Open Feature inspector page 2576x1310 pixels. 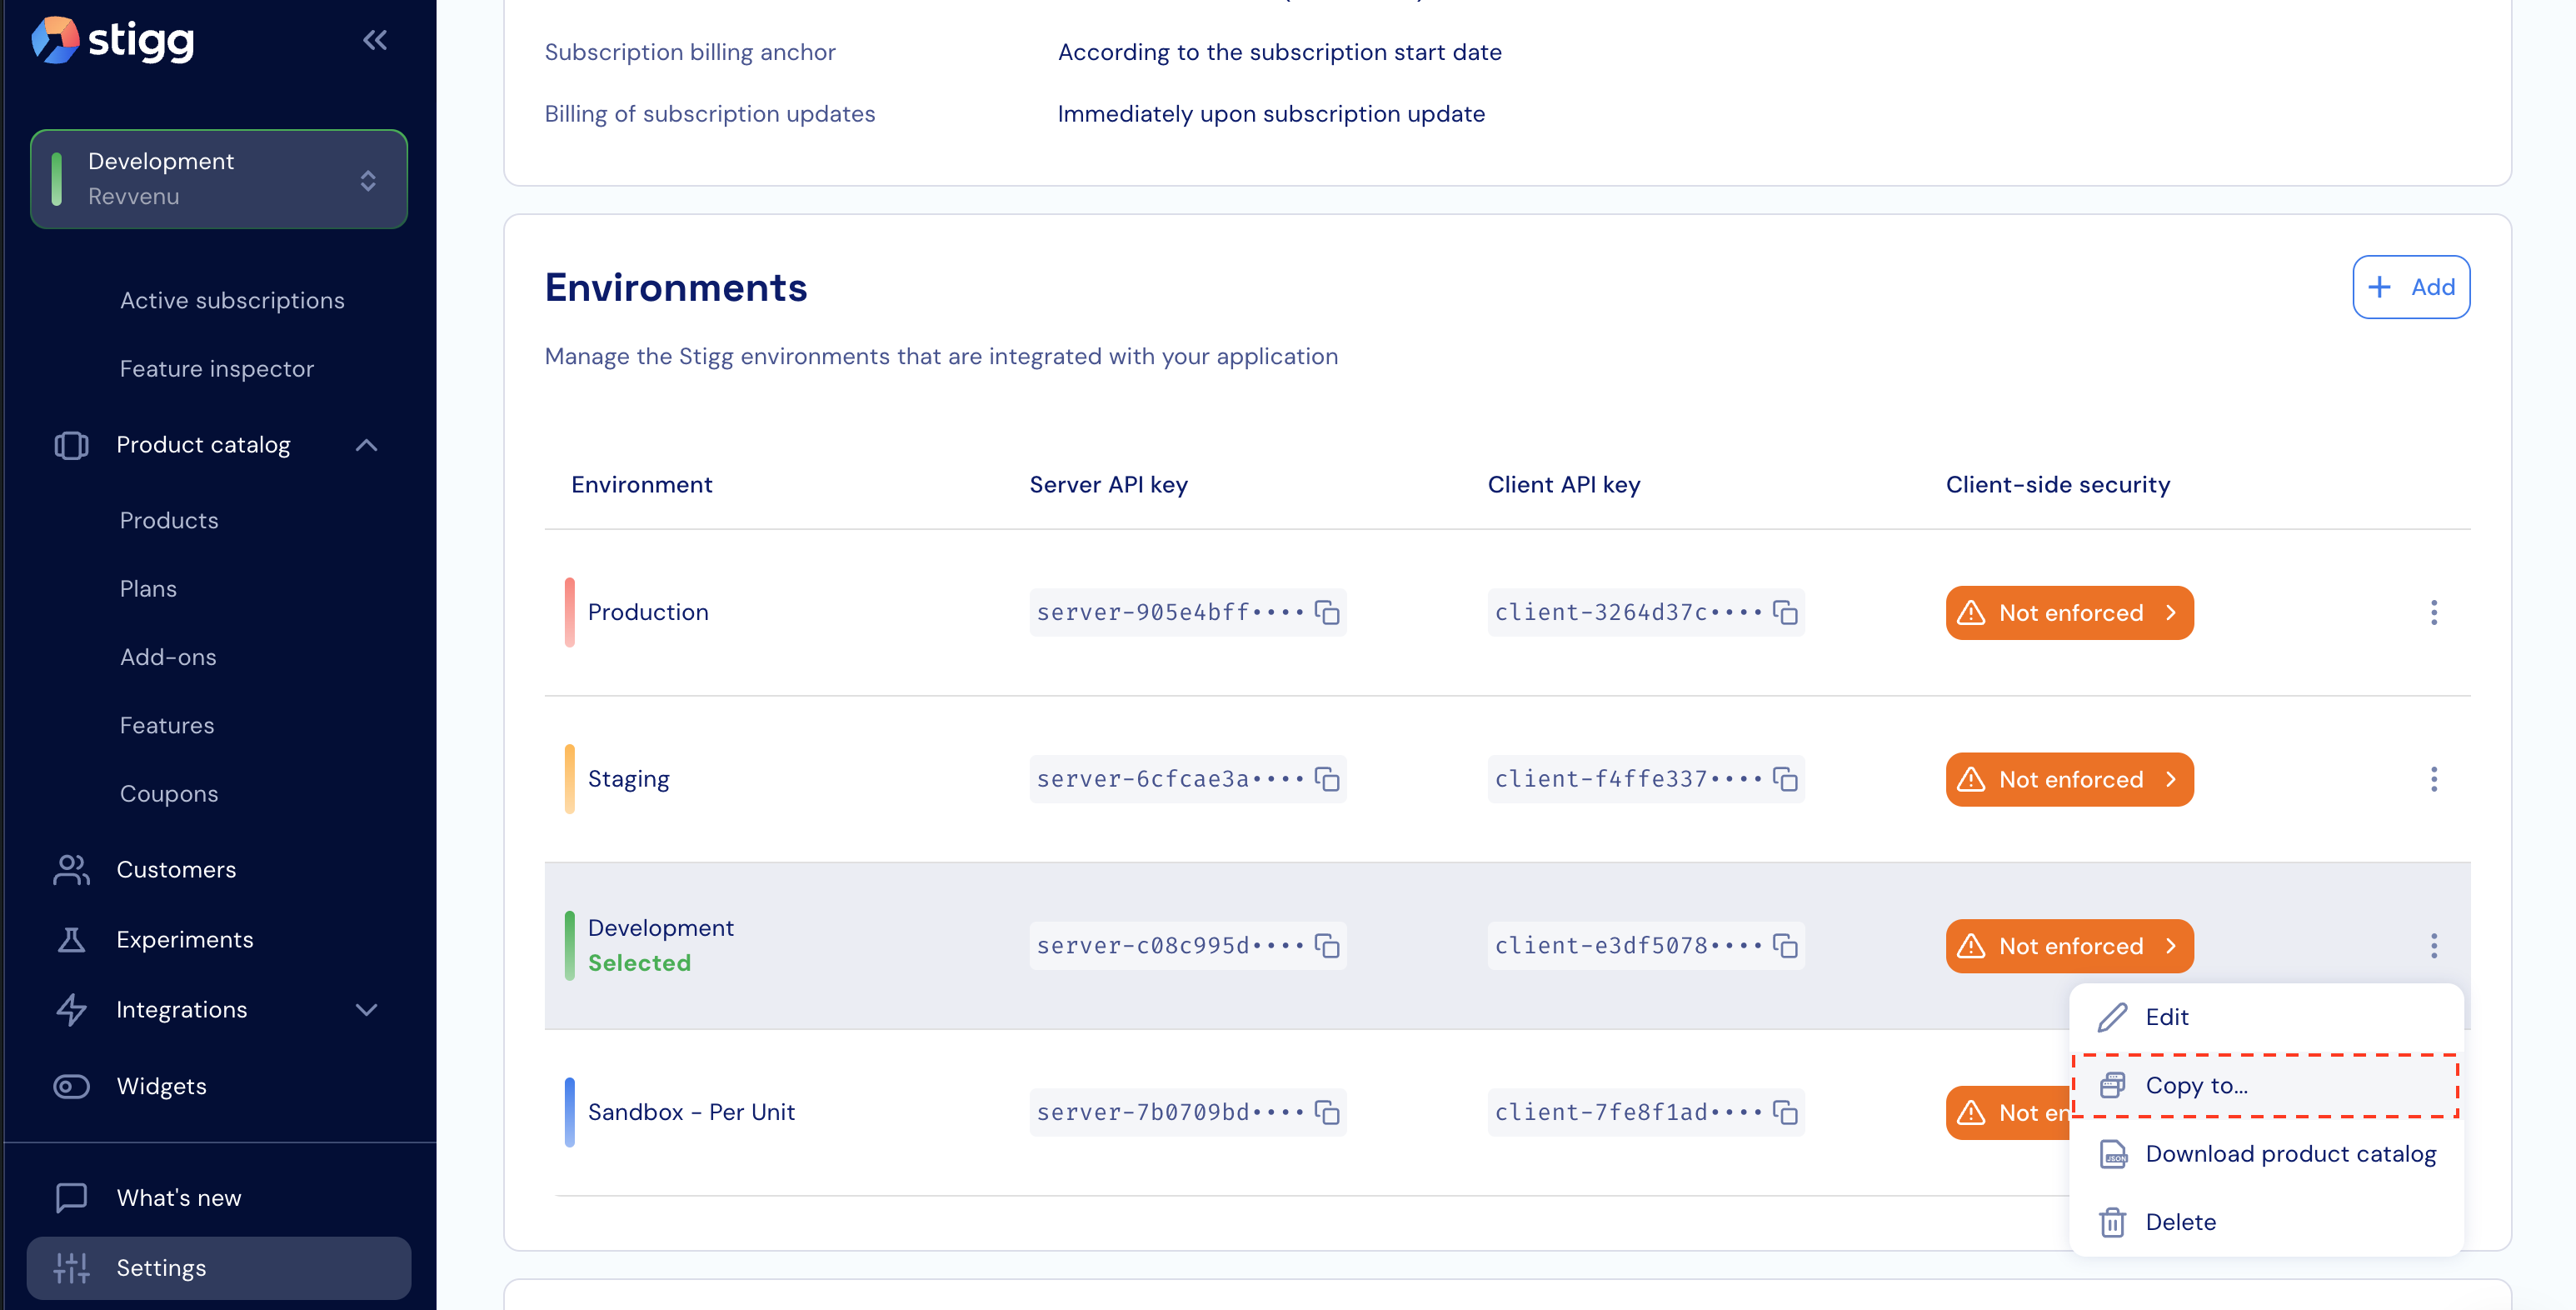(217, 368)
